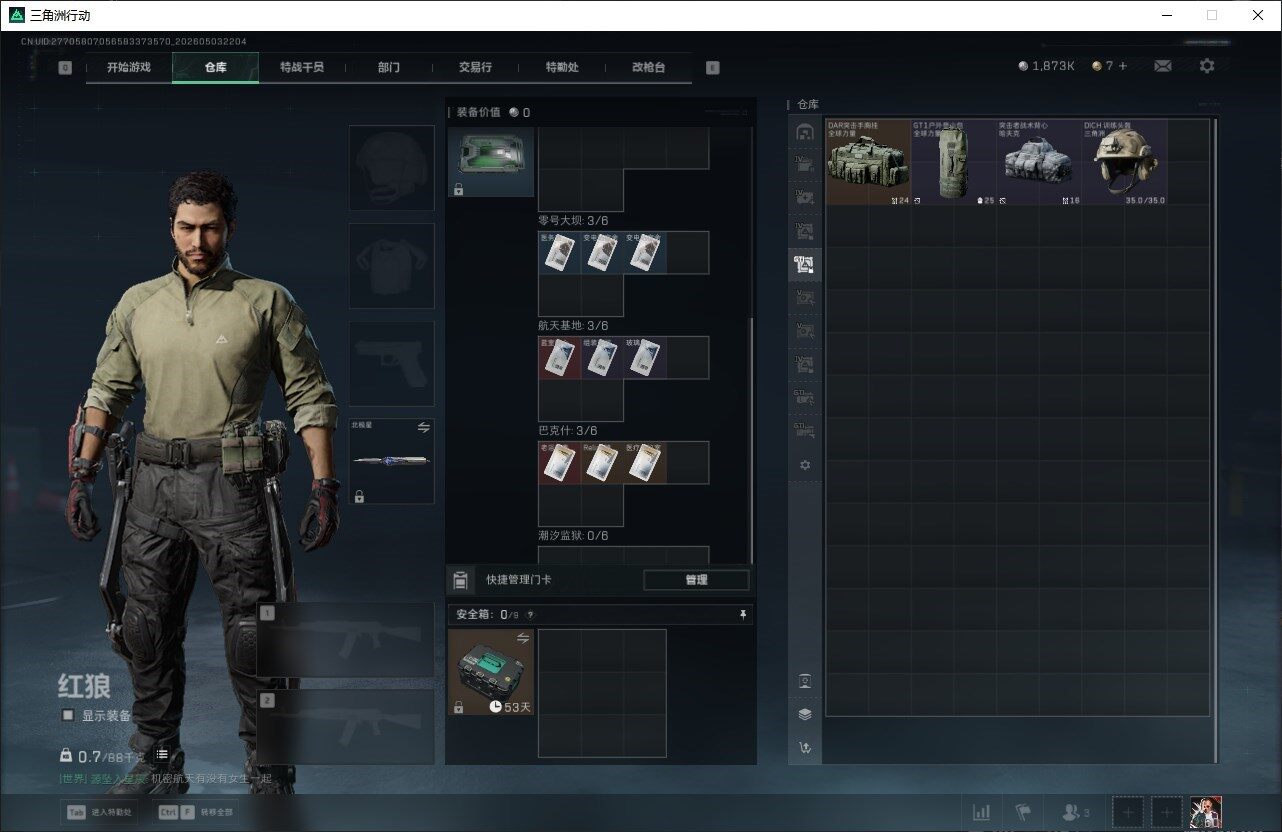Toggle the 显示装备 checkbox

68,715
